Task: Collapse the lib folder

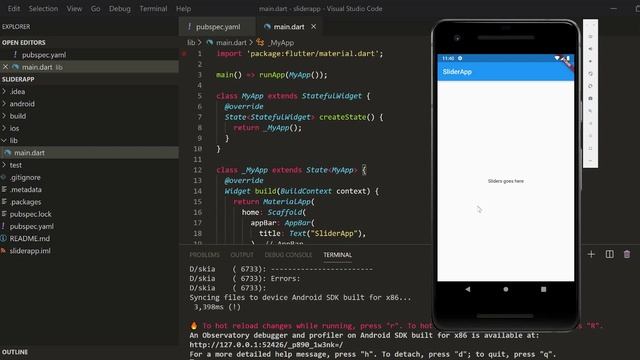Action: coord(4,140)
